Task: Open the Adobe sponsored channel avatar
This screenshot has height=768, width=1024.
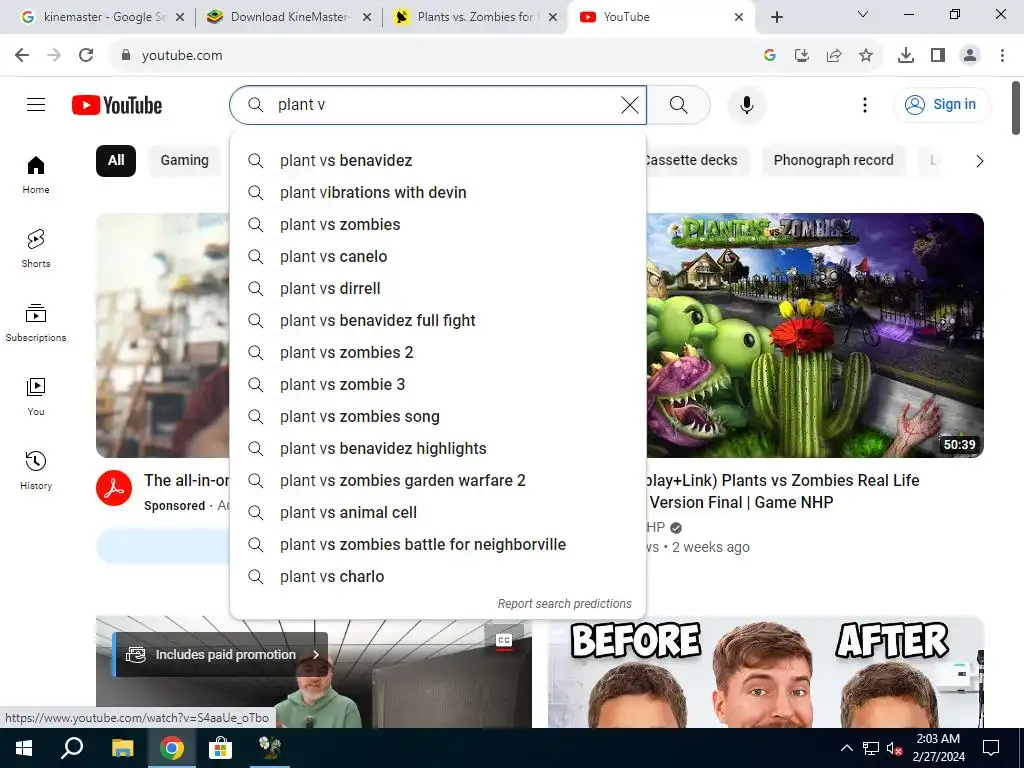Action: click(114, 488)
